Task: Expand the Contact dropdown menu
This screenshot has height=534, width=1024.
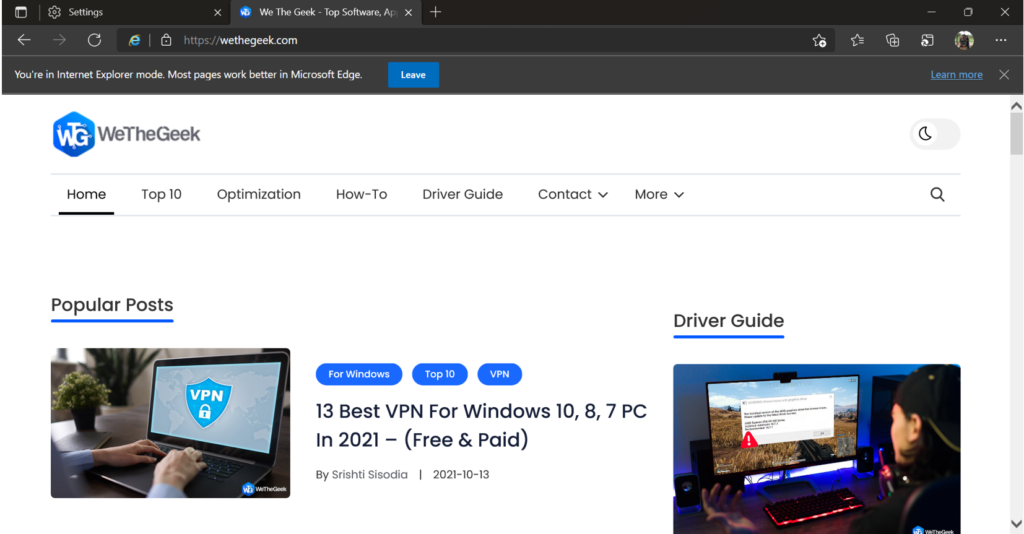Action: pos(572,195)
